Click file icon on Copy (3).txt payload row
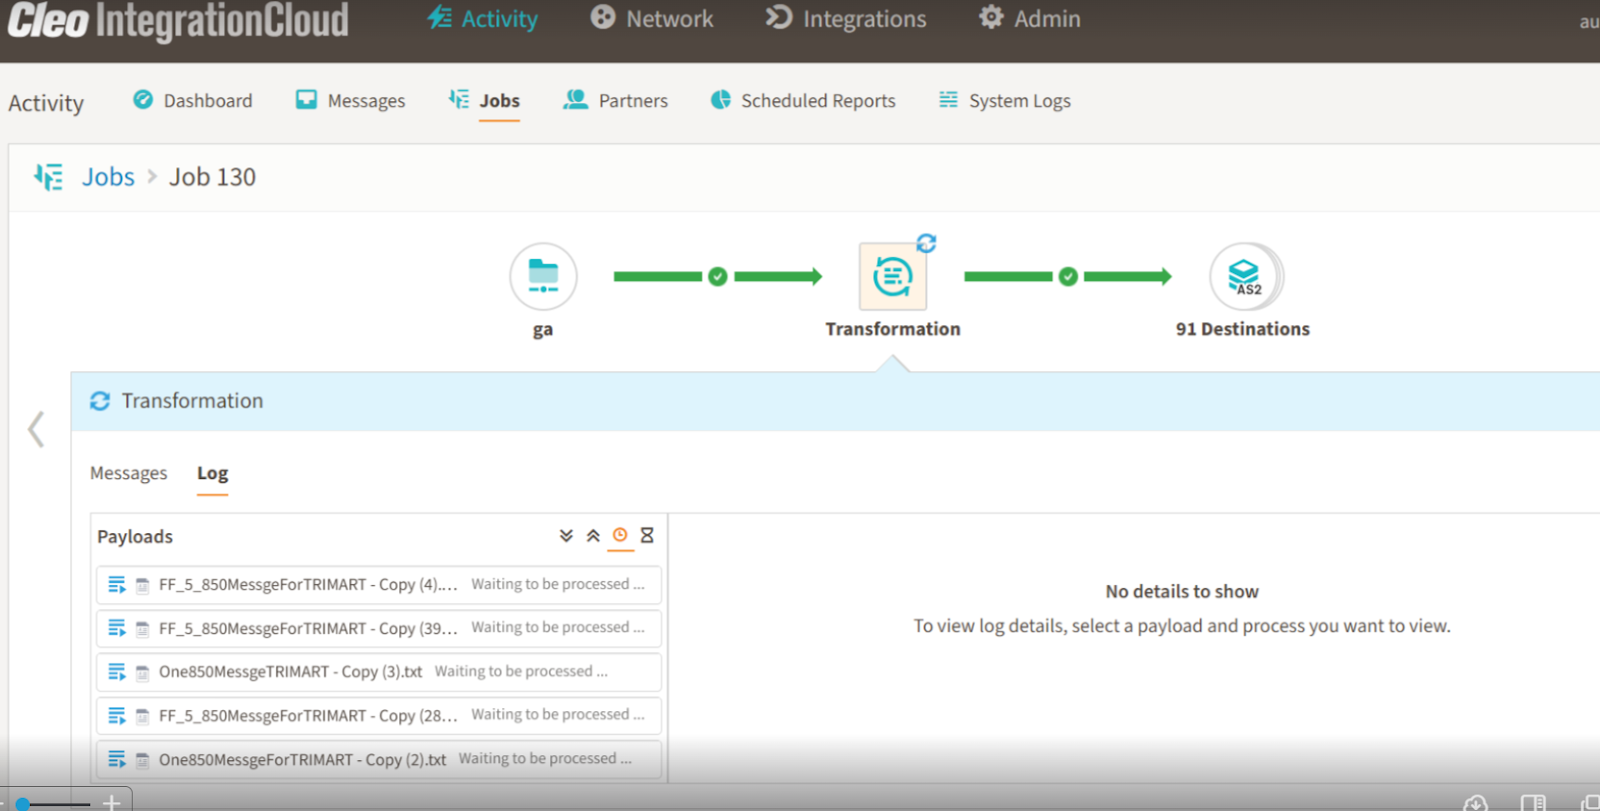The height and width of the screenshot is (811, 1600). [x=143, y=672]
